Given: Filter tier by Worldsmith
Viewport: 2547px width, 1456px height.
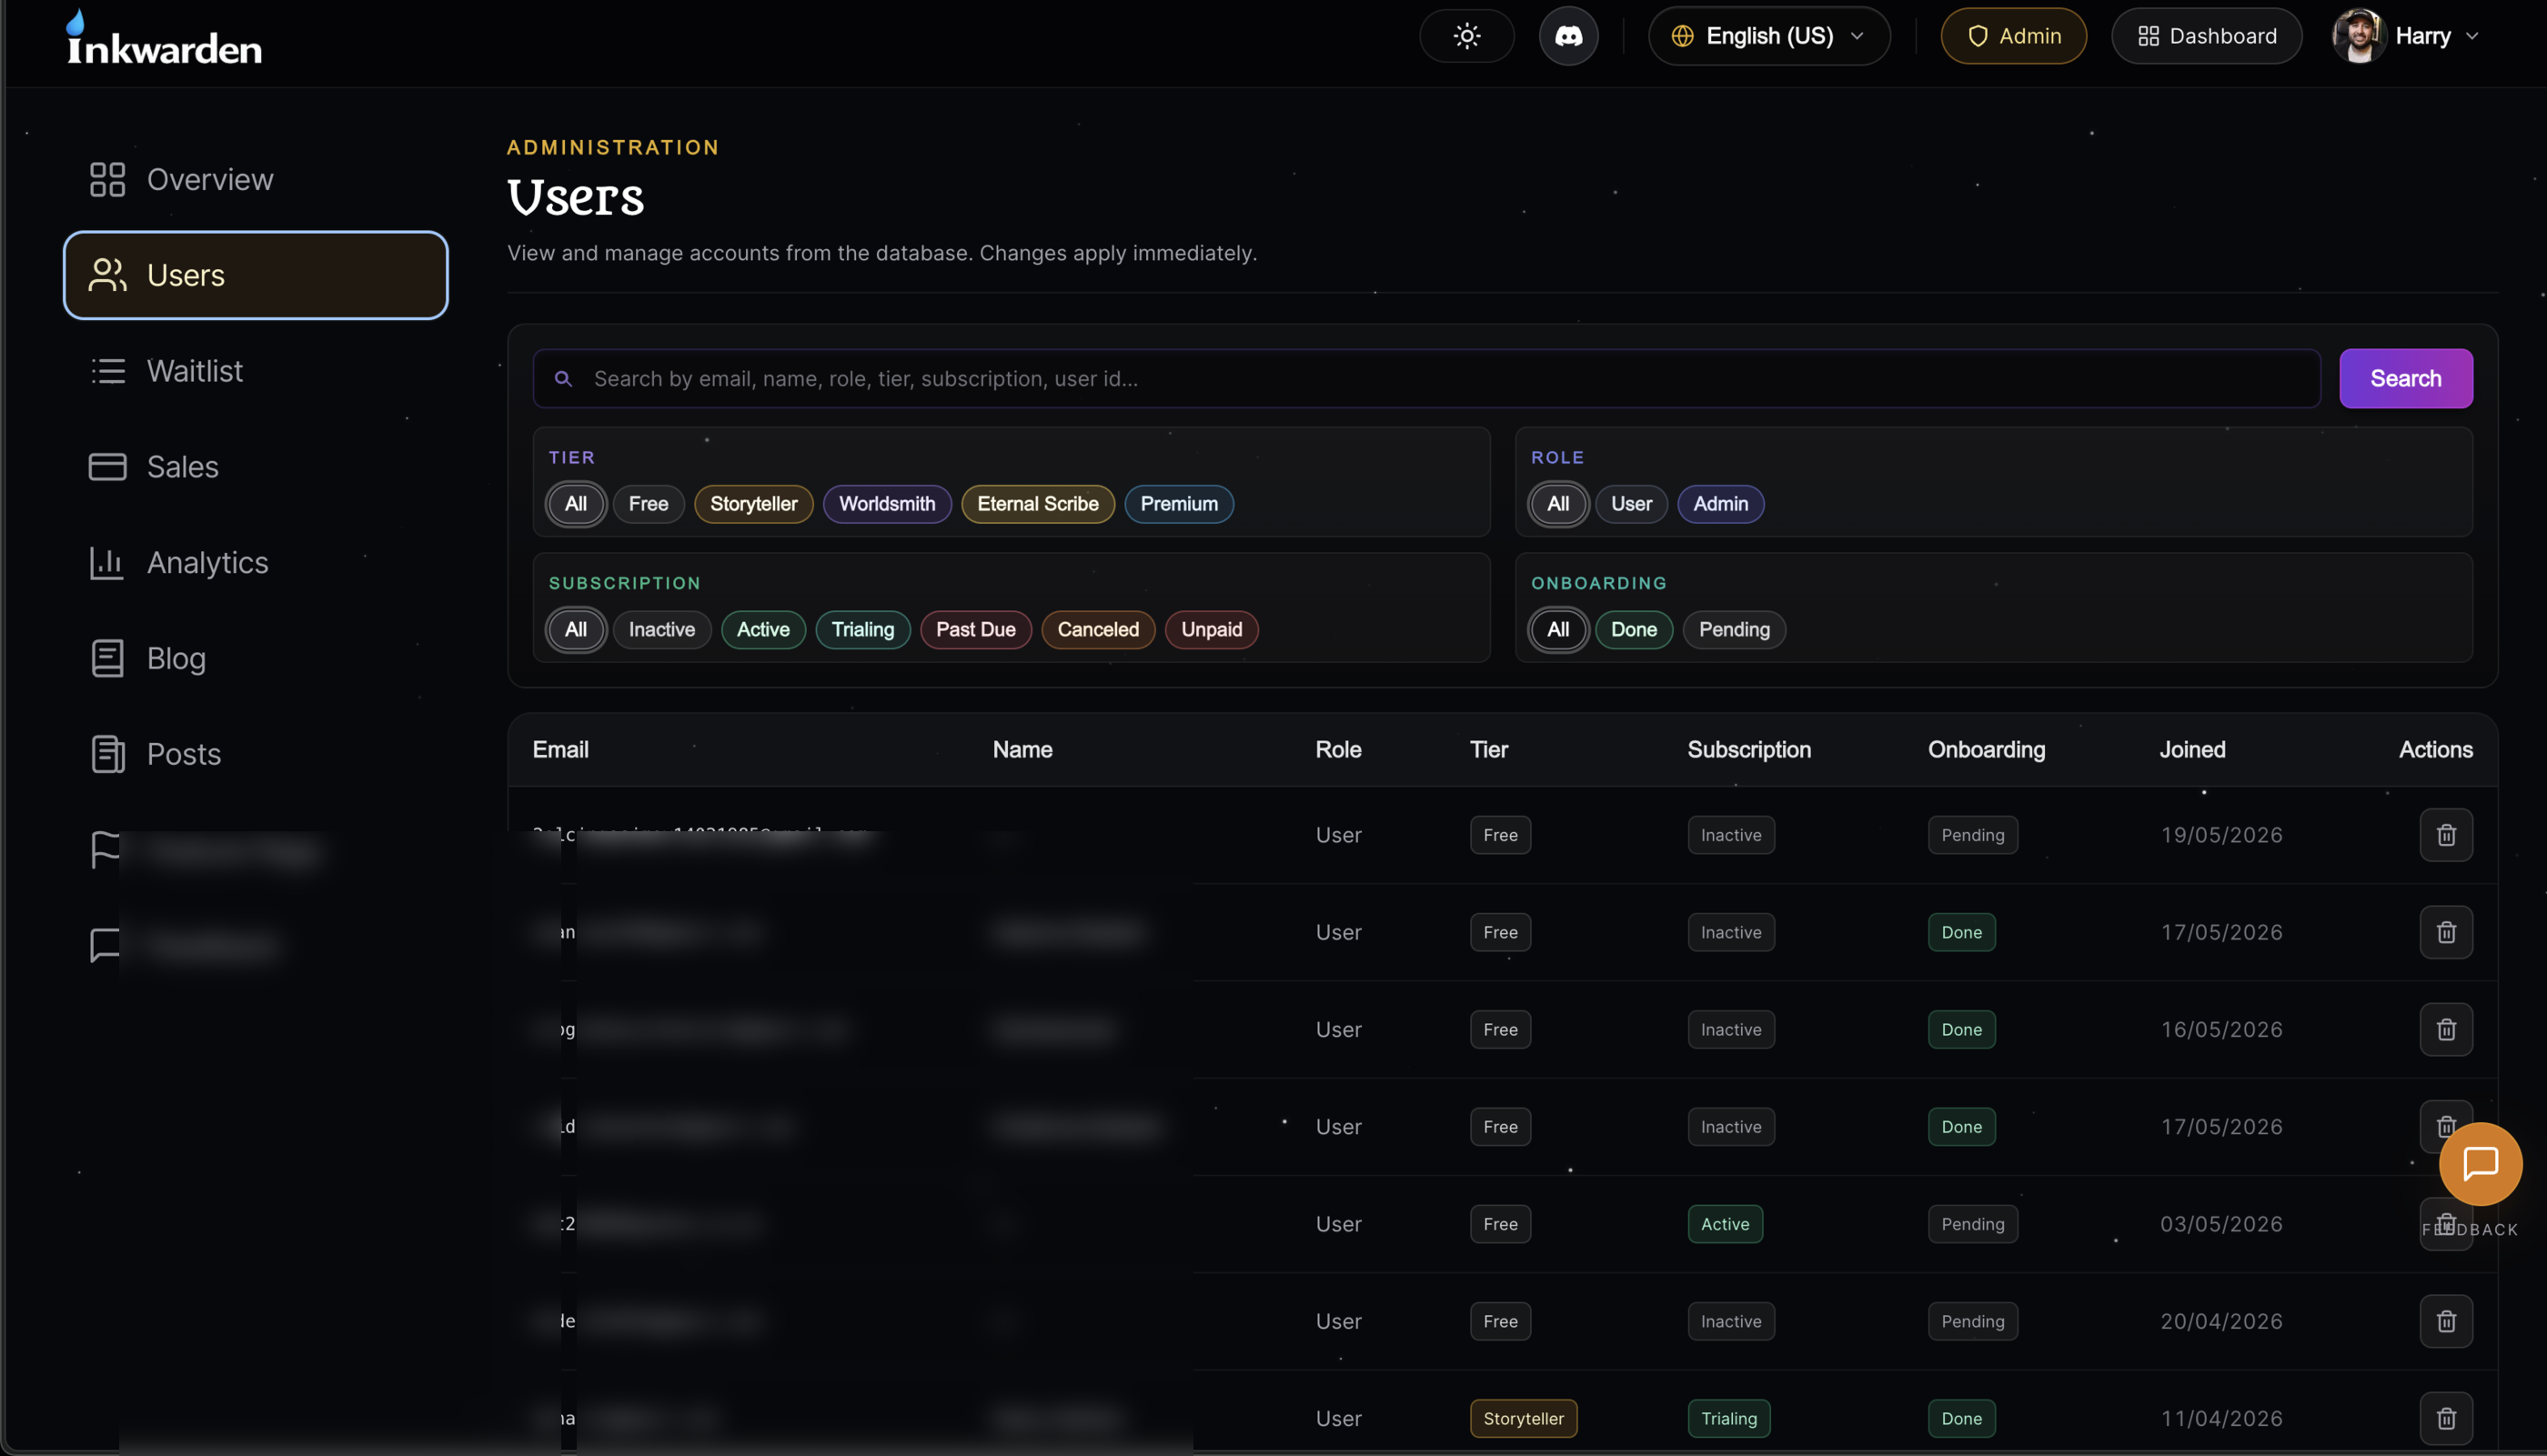Looking at the screenshot, I should pos(887,504).
